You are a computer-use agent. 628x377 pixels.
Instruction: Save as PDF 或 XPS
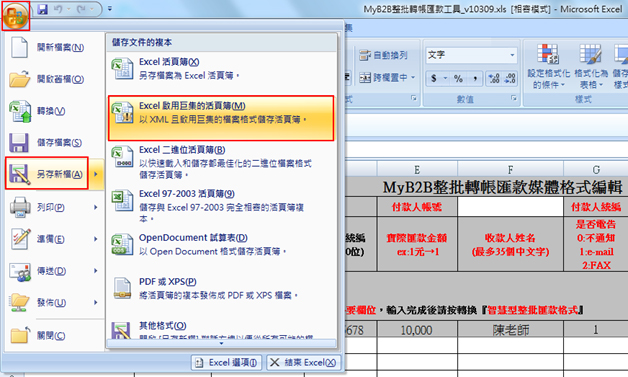(221, 288)
